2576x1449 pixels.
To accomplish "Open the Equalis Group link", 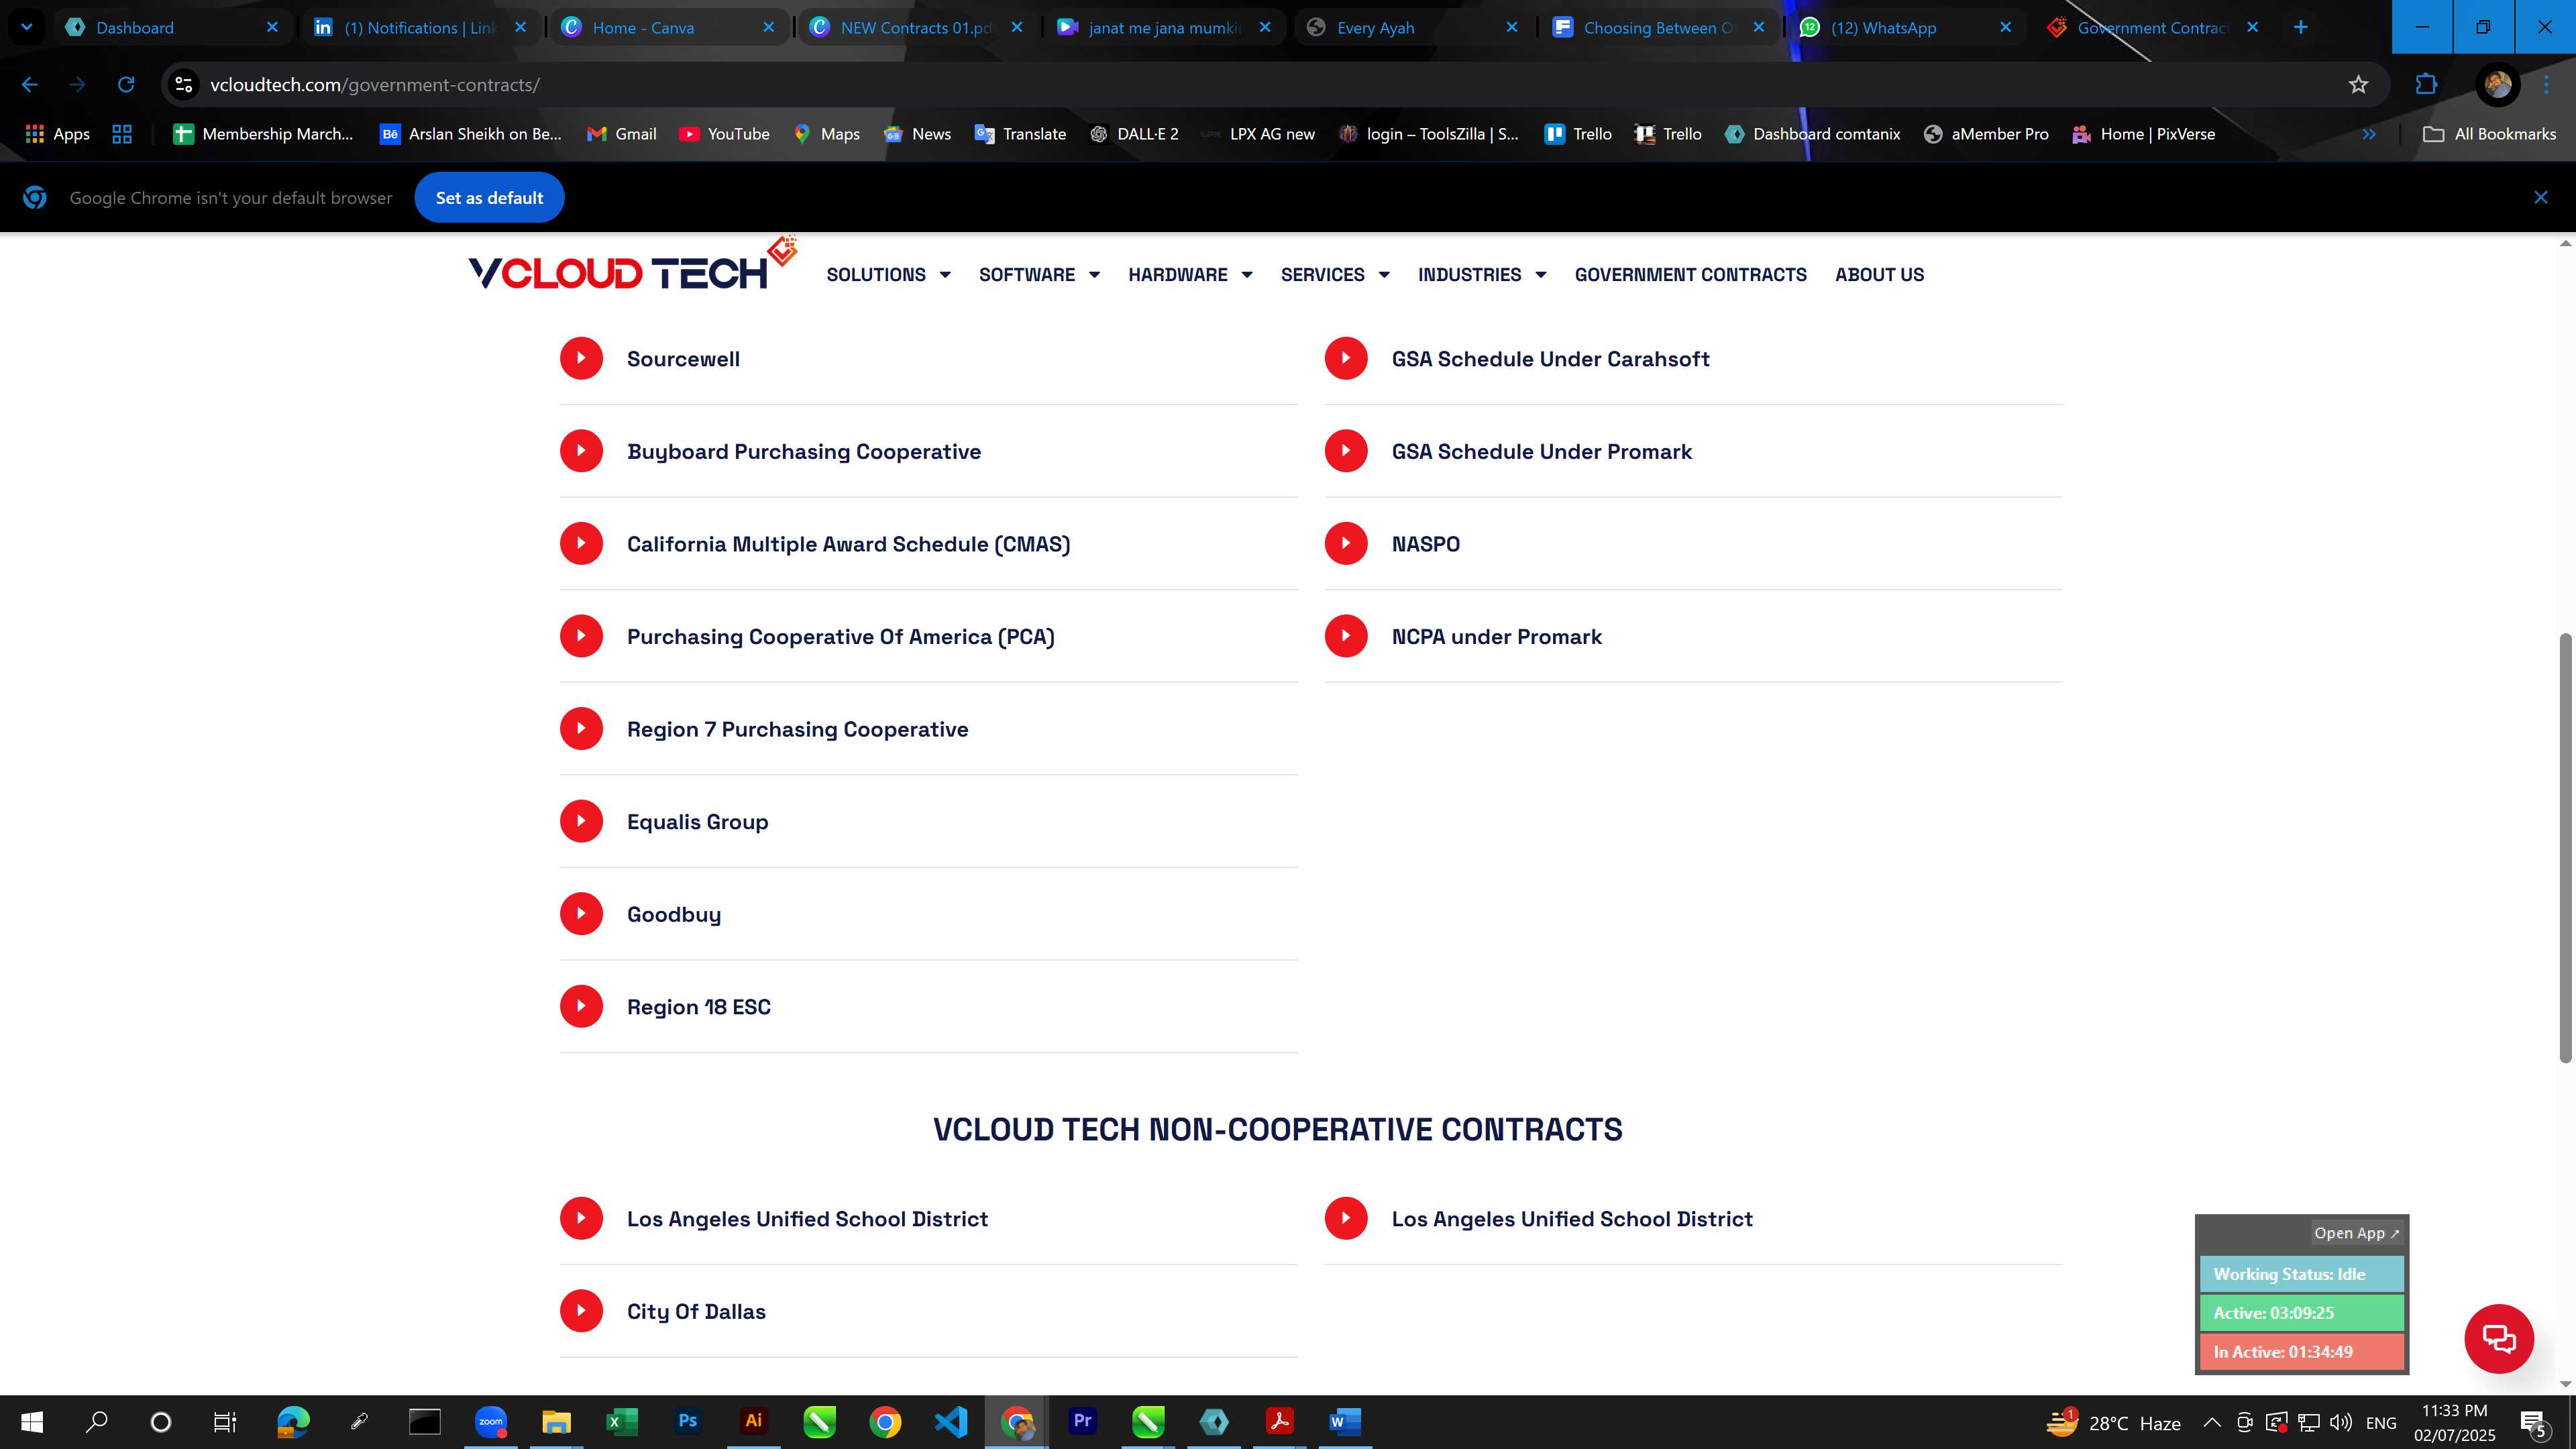I will click(697, 822).
